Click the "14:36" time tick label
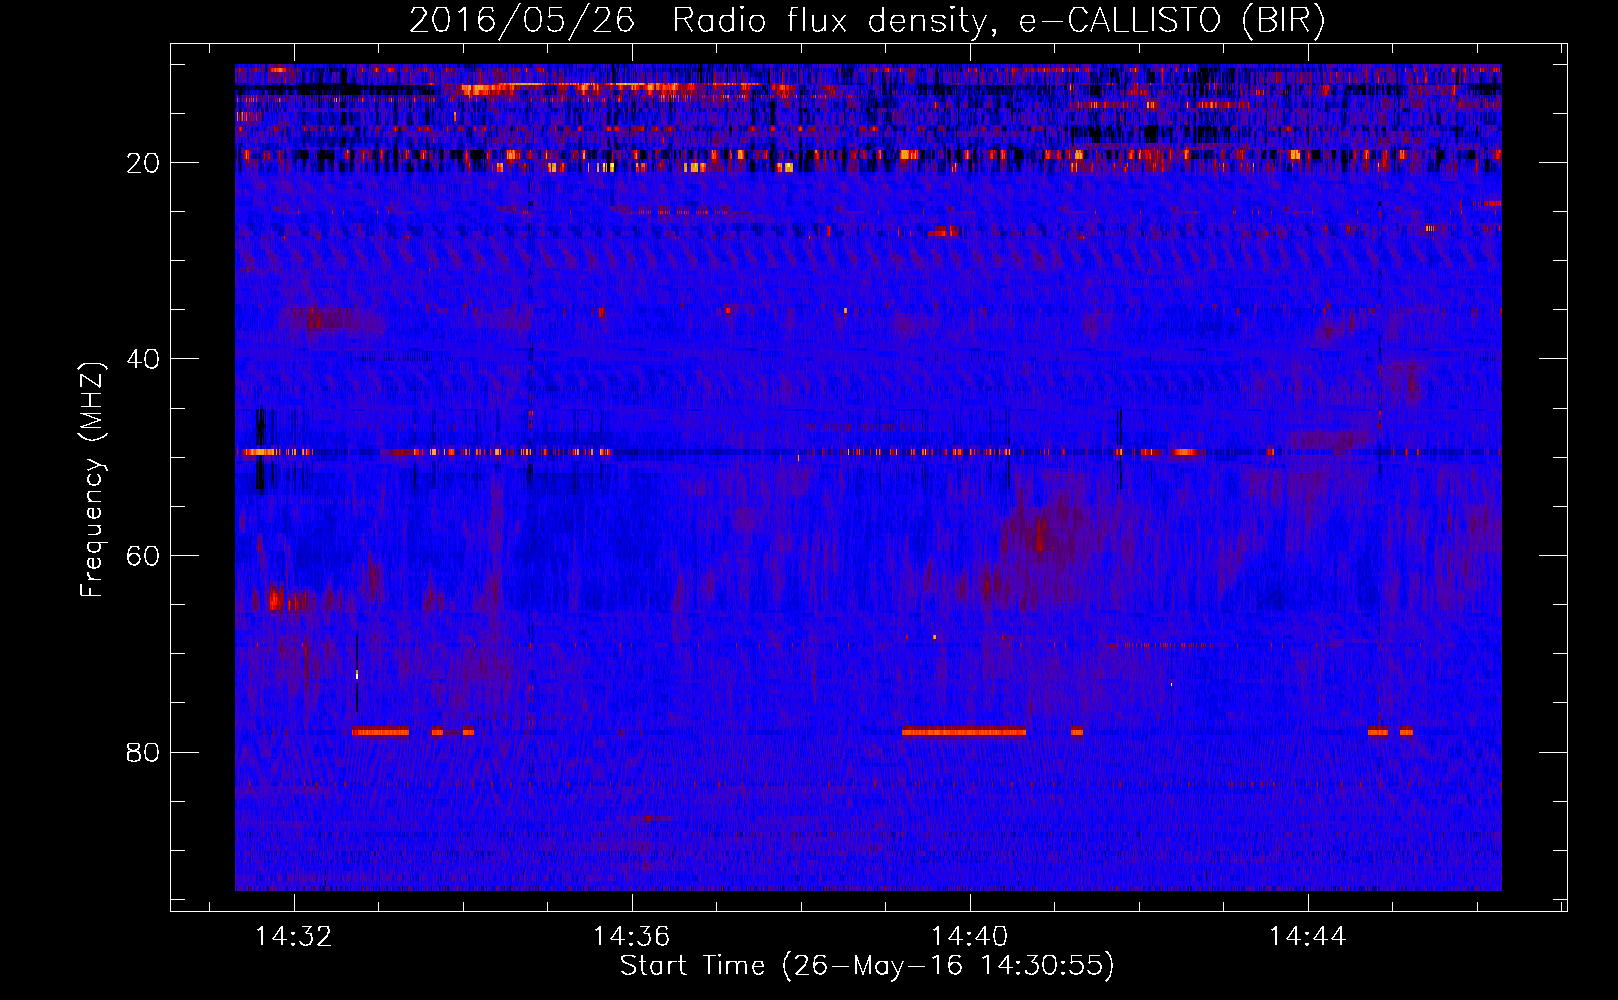The width and height of the screenshot is (1618, 1000). (x=632, y=937)
